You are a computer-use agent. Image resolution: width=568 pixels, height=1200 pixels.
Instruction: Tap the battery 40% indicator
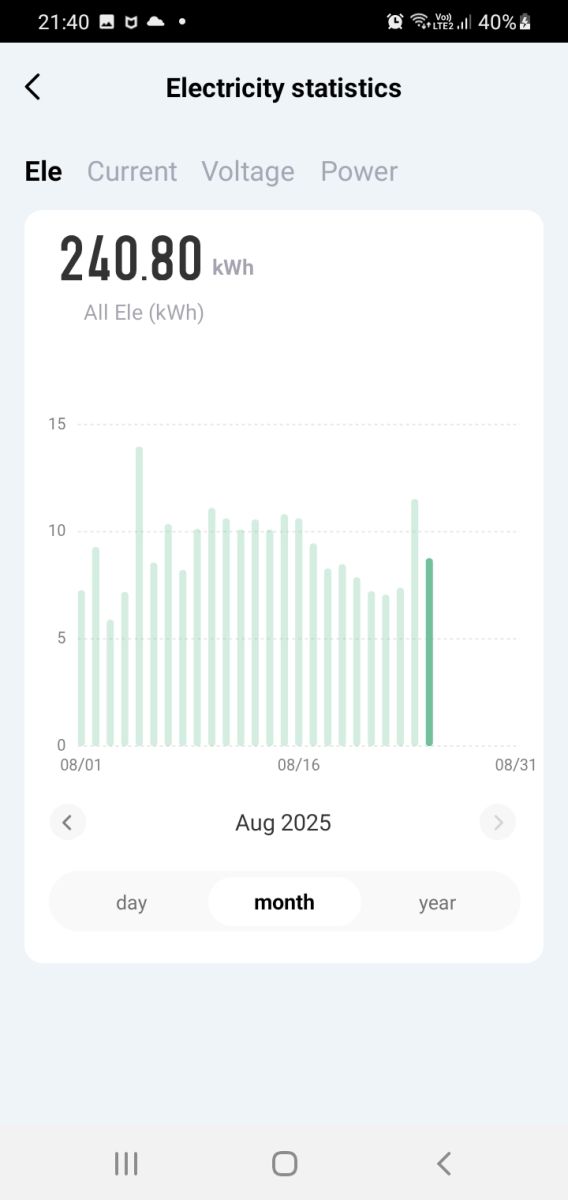point(505,21)
